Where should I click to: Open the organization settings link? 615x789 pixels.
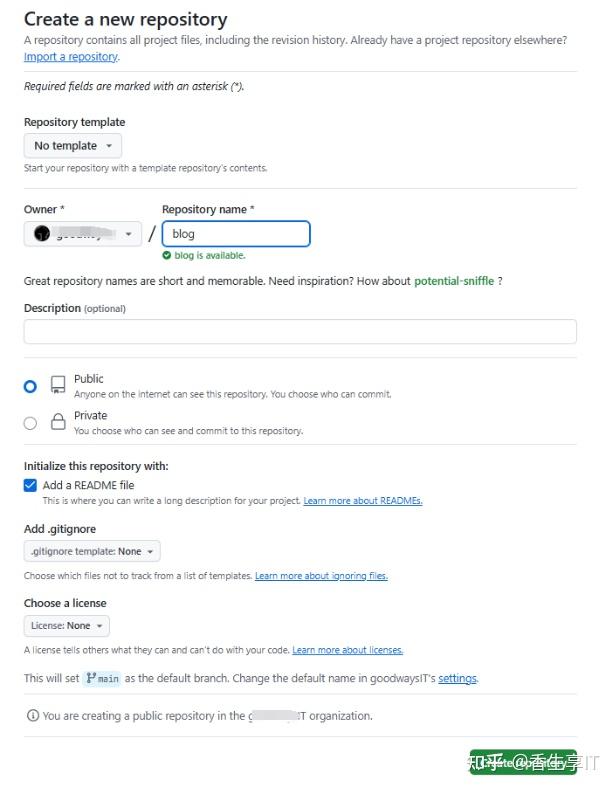[x=457, y=678]
